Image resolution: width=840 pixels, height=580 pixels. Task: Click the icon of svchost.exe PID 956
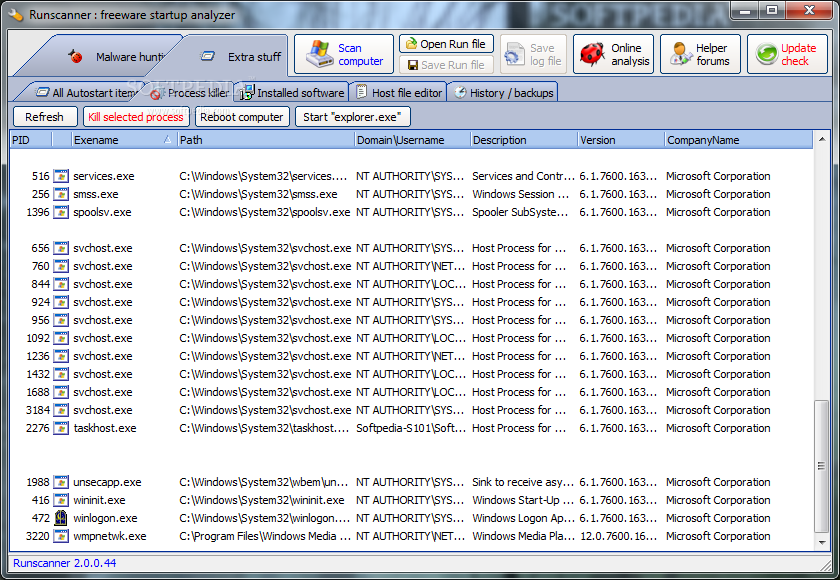(x=61, y=320)
